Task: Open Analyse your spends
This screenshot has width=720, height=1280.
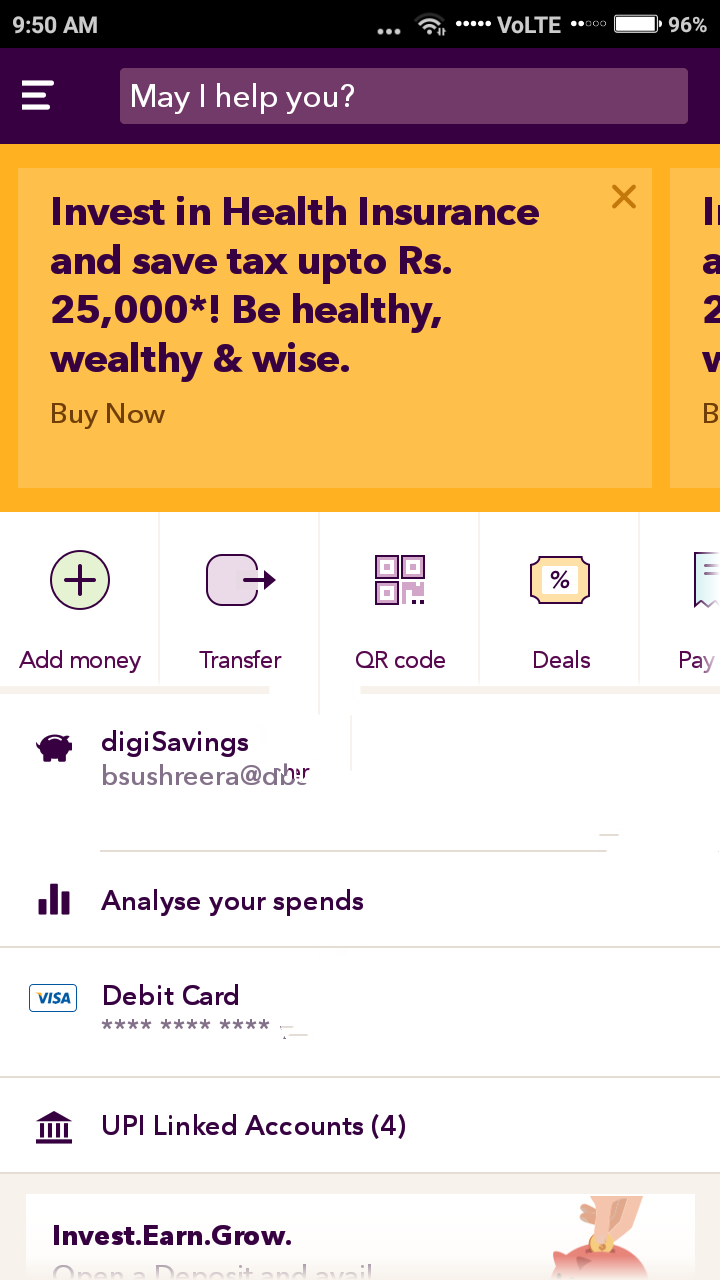Action: 360,901
